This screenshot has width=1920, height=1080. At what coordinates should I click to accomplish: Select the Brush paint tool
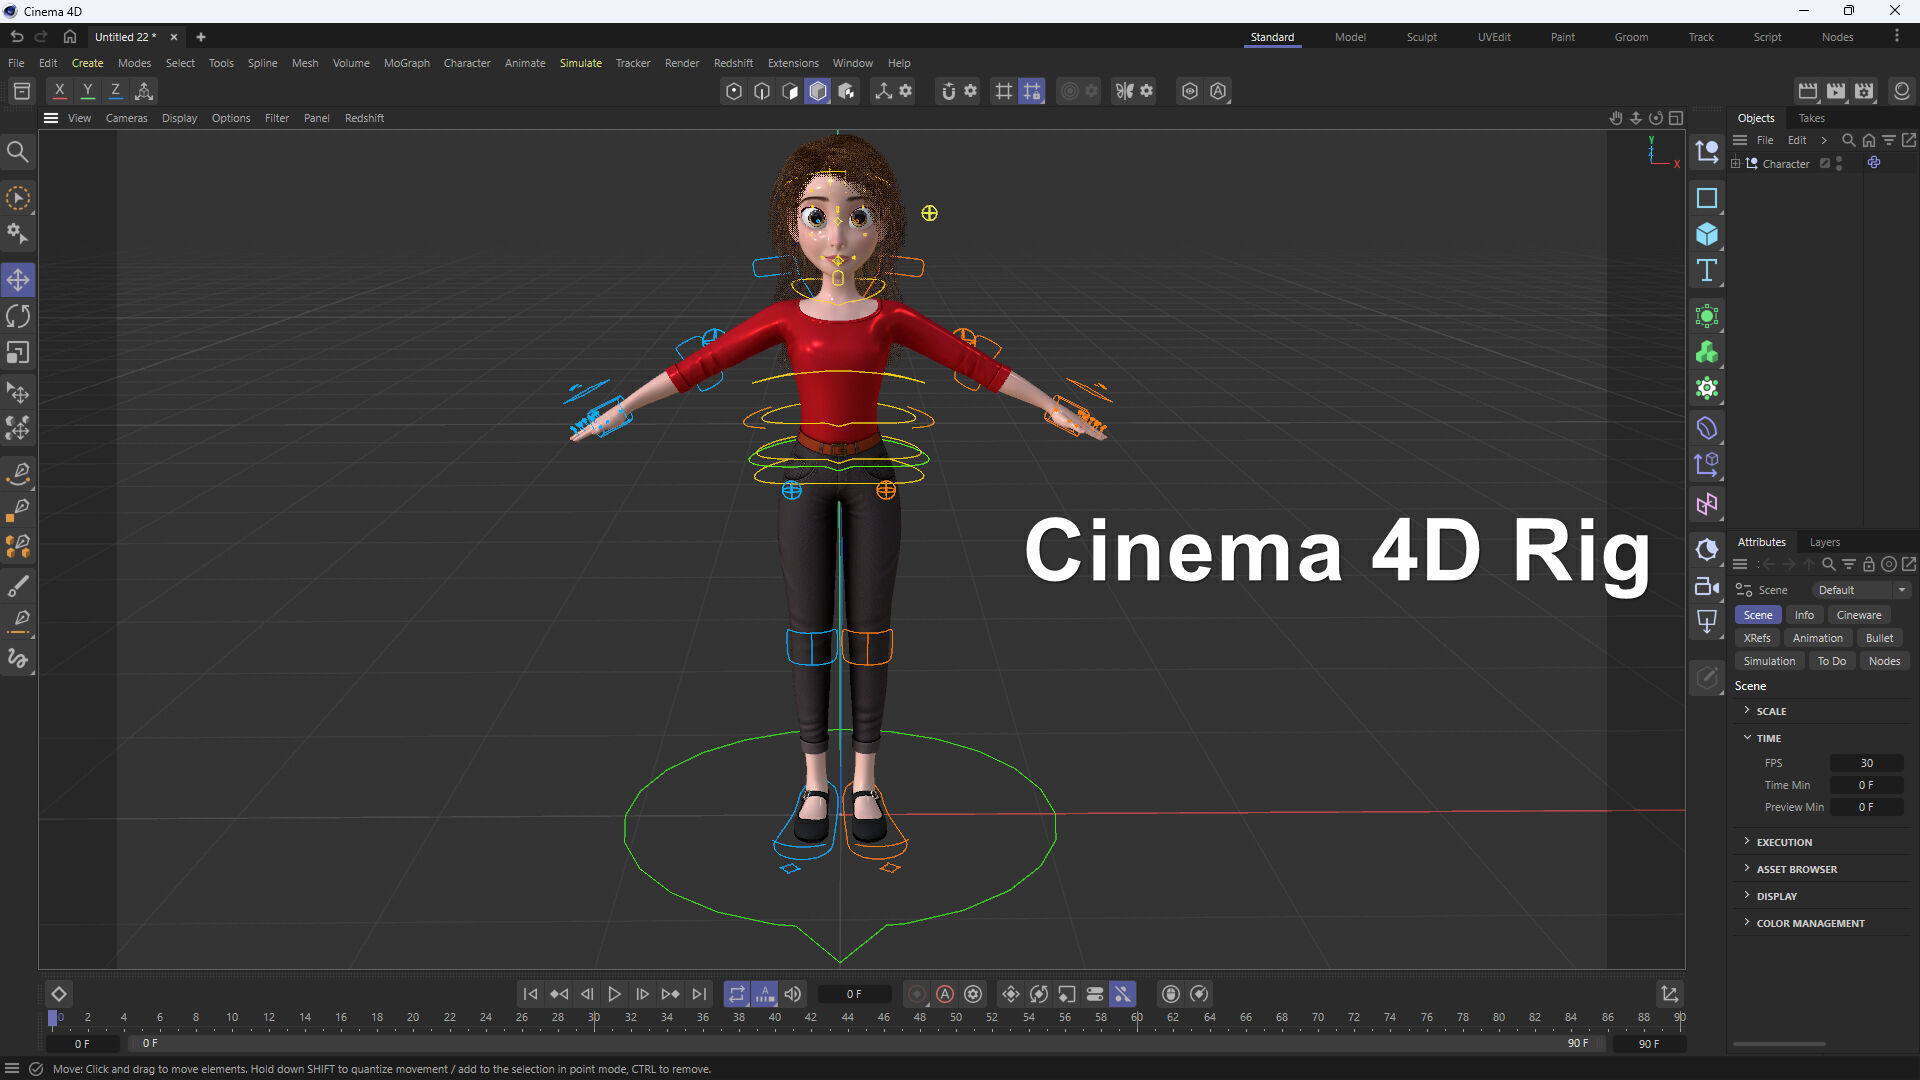coord(18,585)
